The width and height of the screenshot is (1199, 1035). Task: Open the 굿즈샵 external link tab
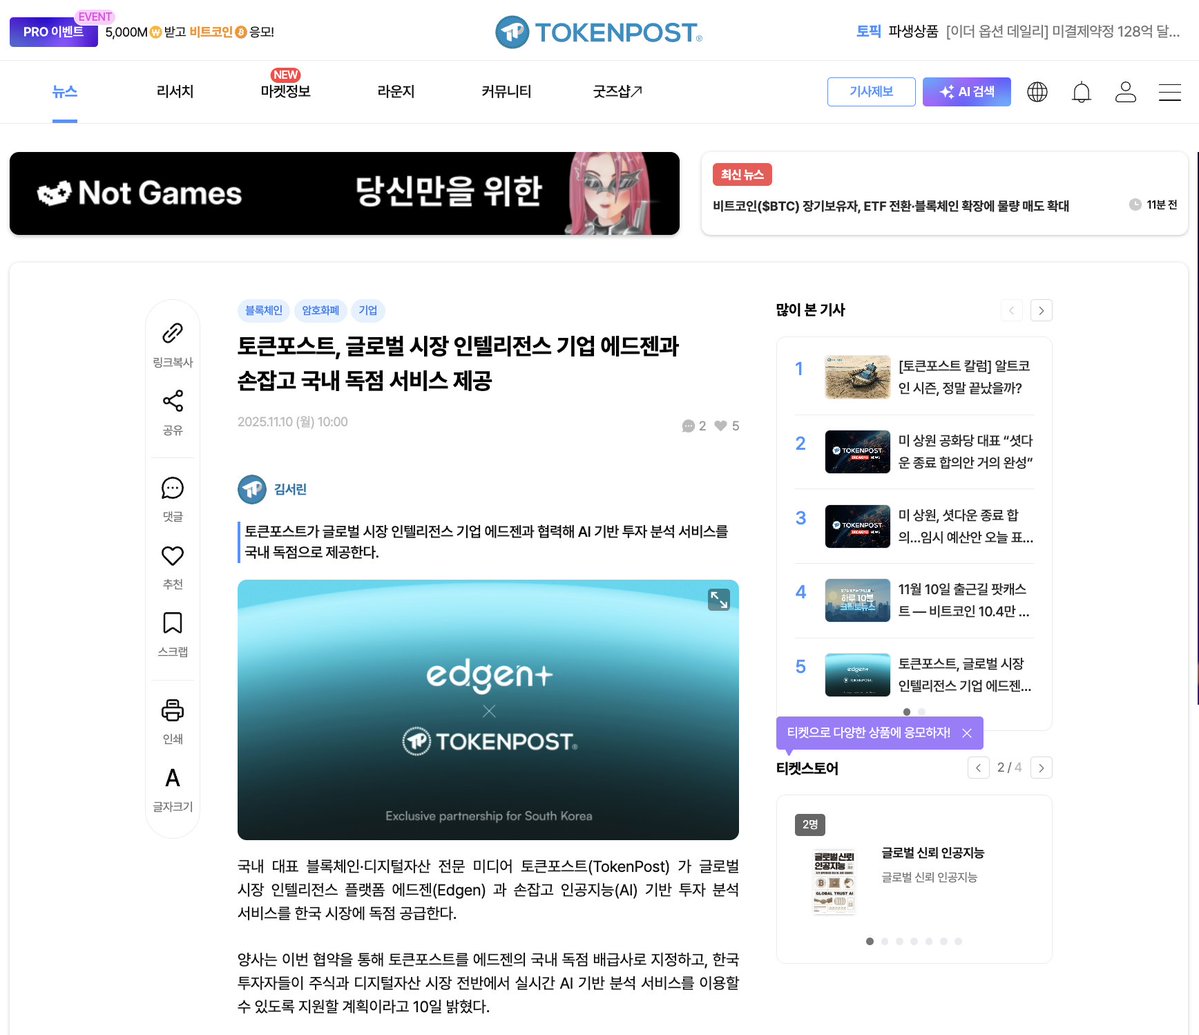[617, 92]
